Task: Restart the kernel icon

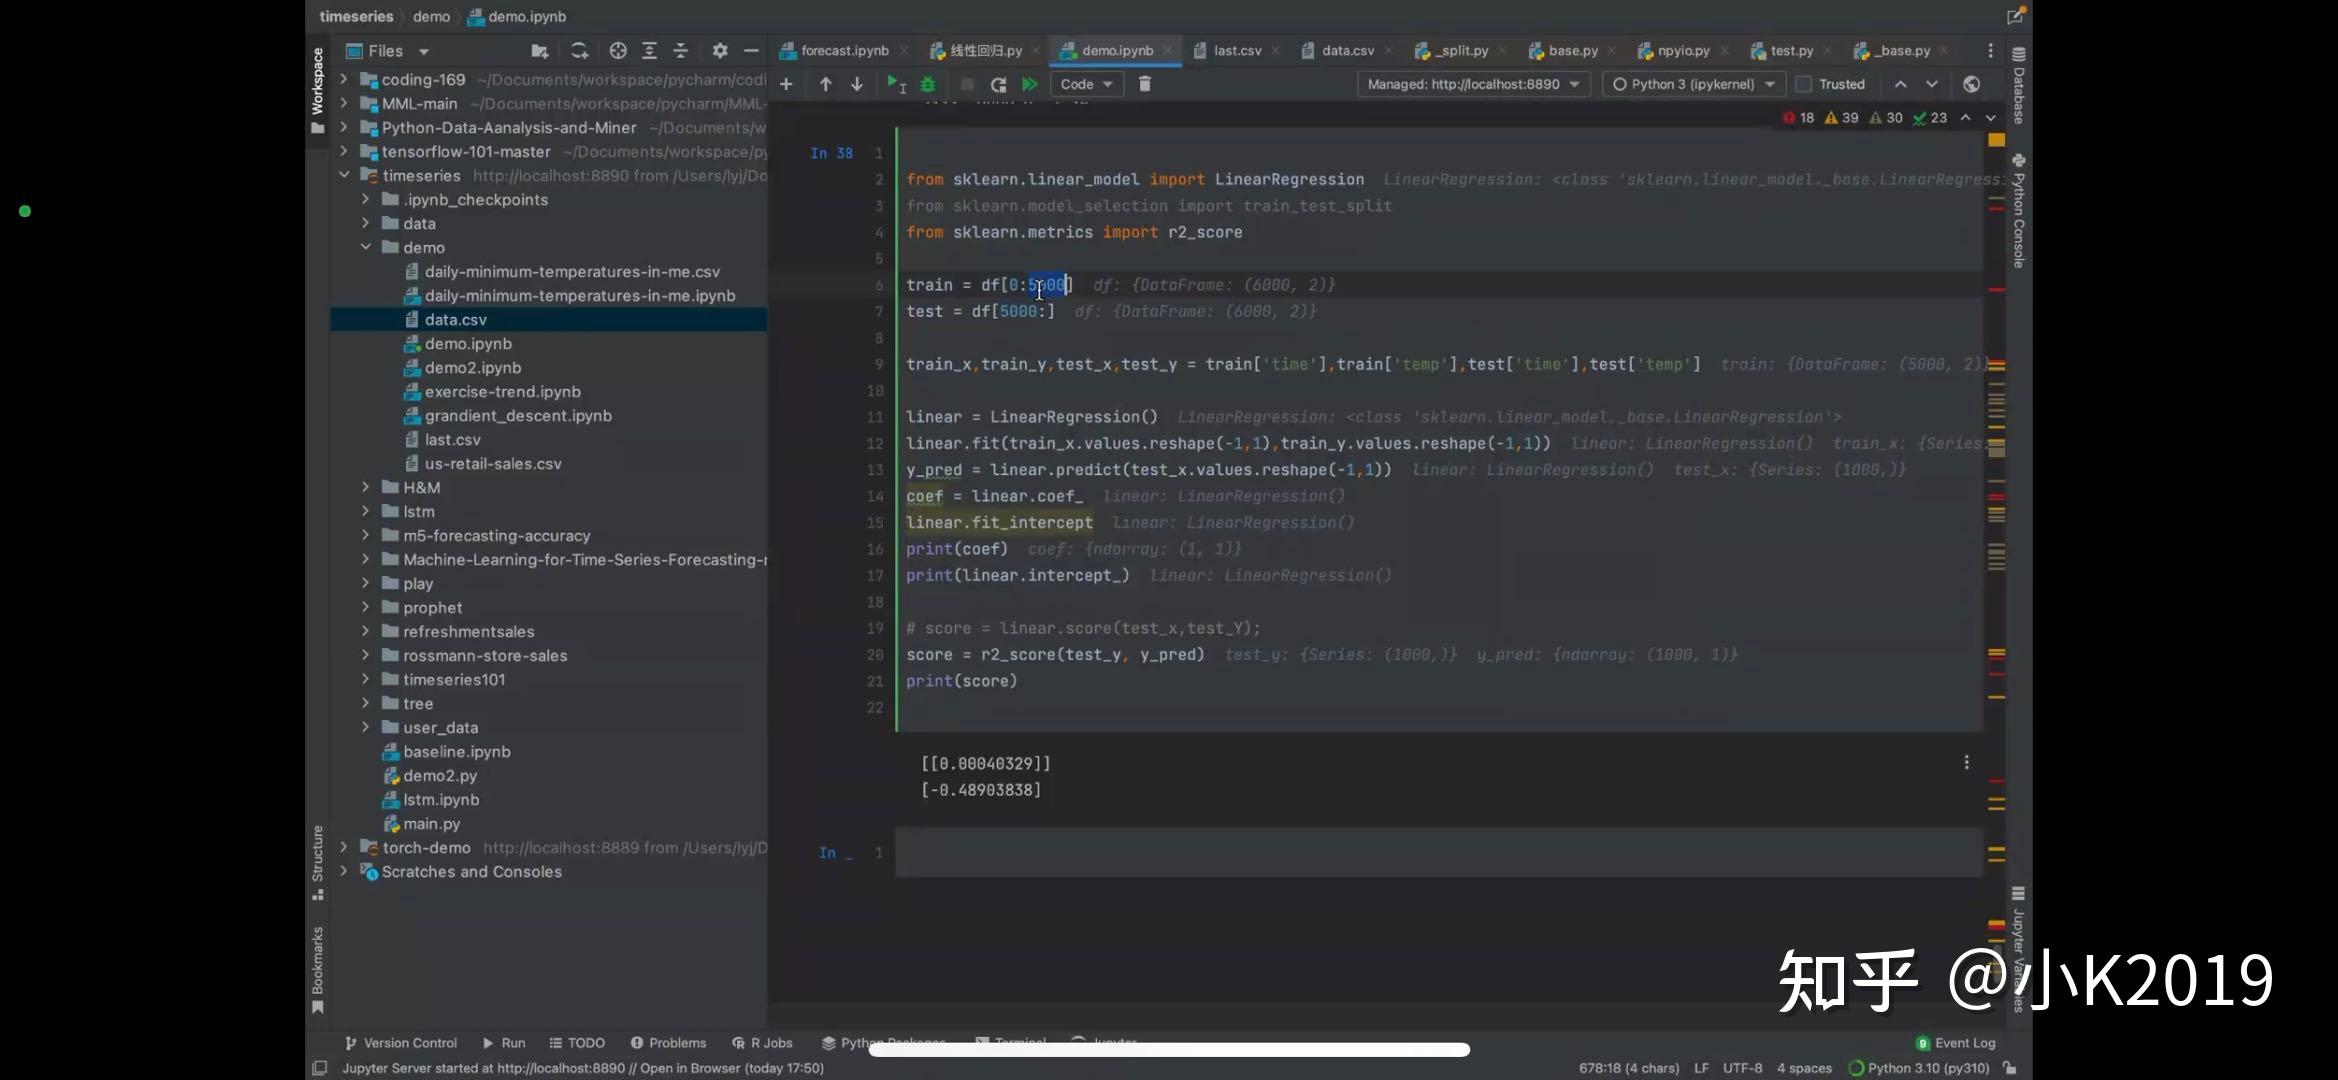Action: pos(998,84)
